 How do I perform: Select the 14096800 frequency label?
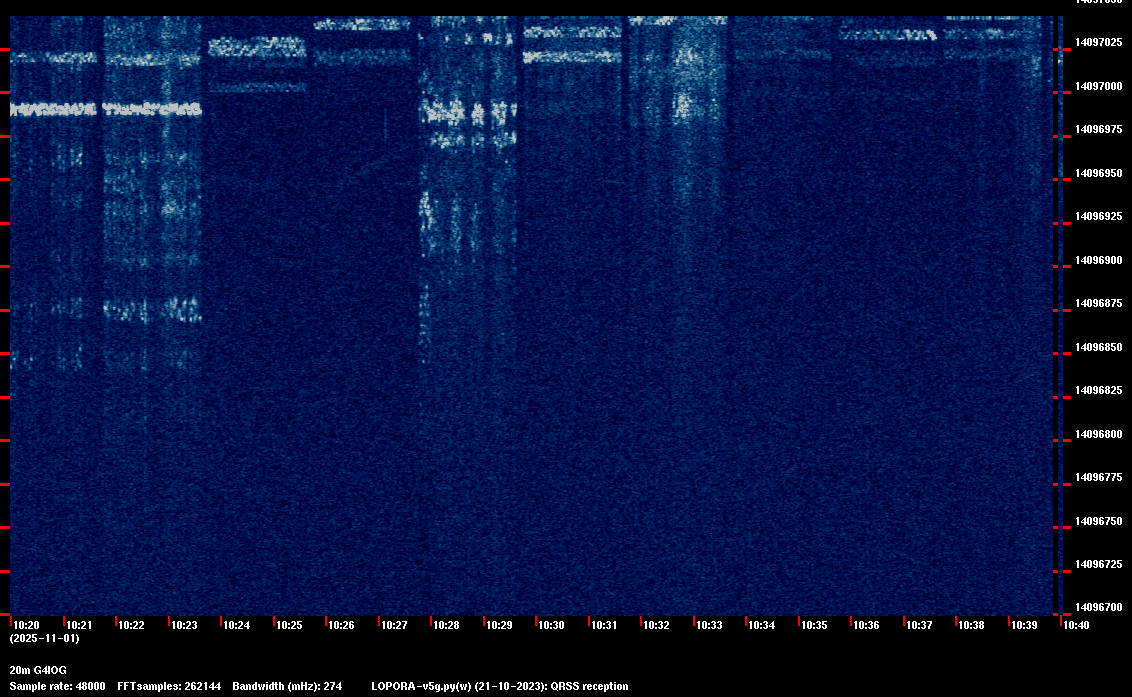pos(1099,434)
